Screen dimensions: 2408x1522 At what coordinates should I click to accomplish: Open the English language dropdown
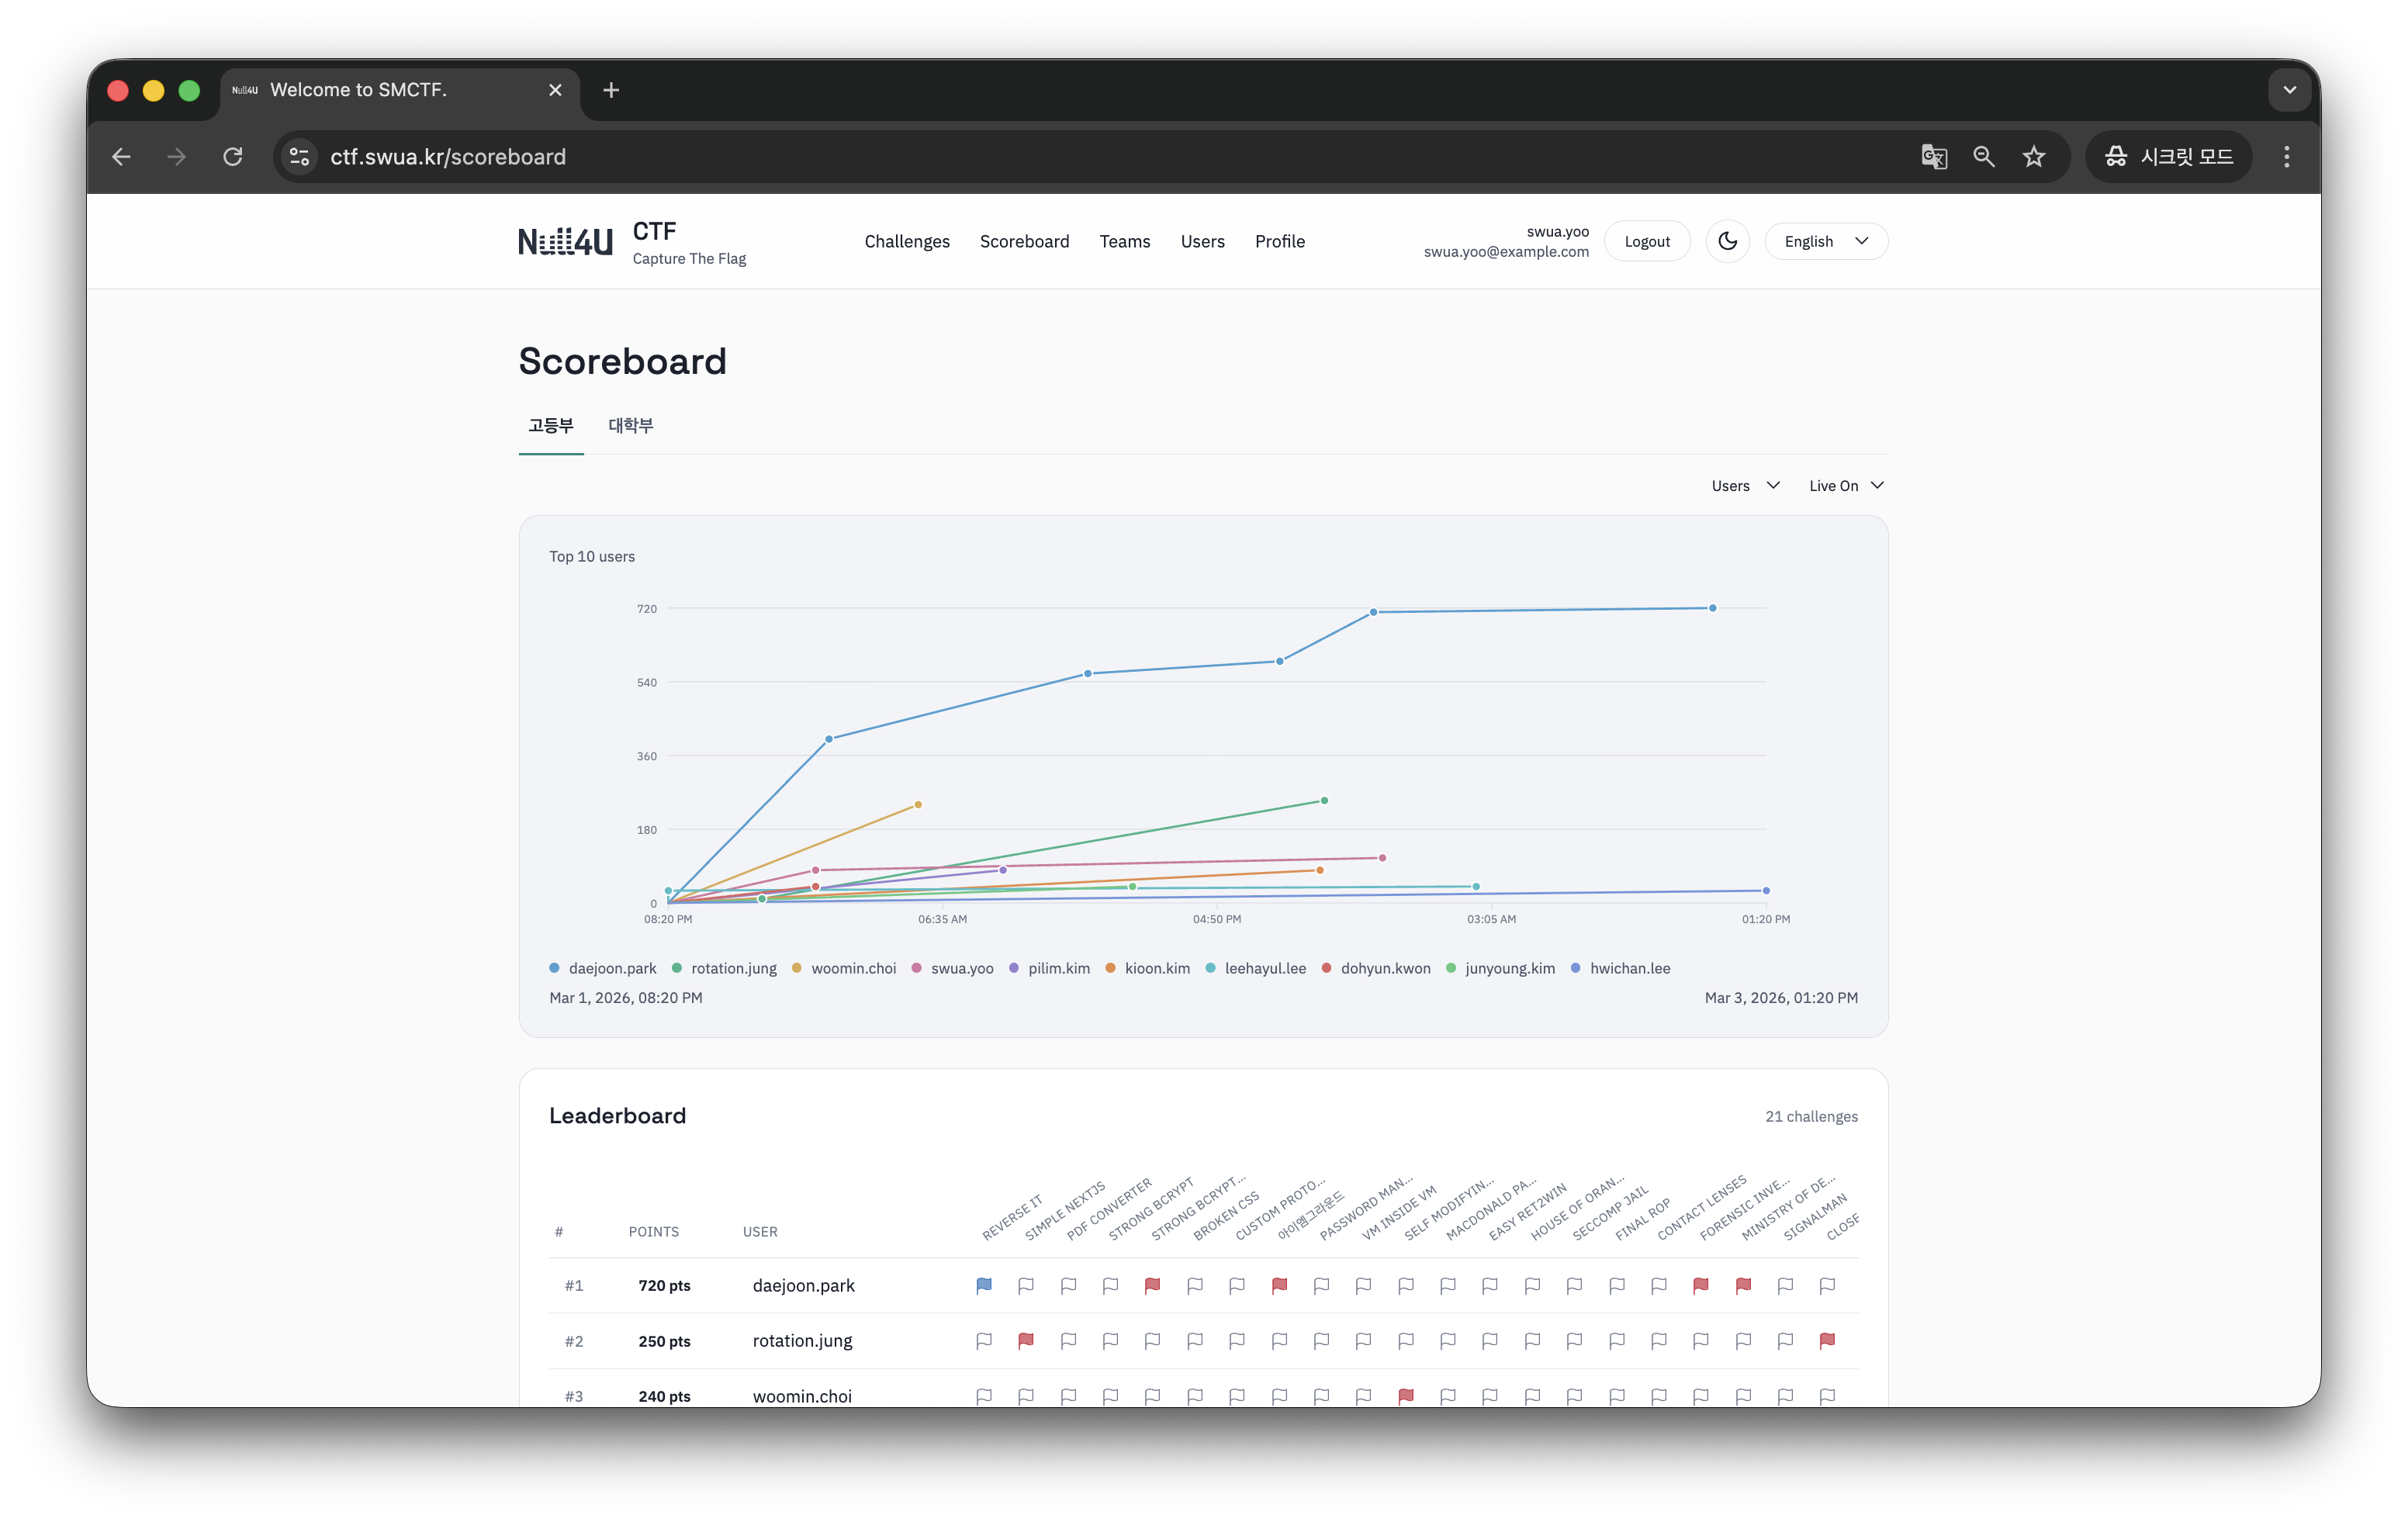coord(1825,241)
